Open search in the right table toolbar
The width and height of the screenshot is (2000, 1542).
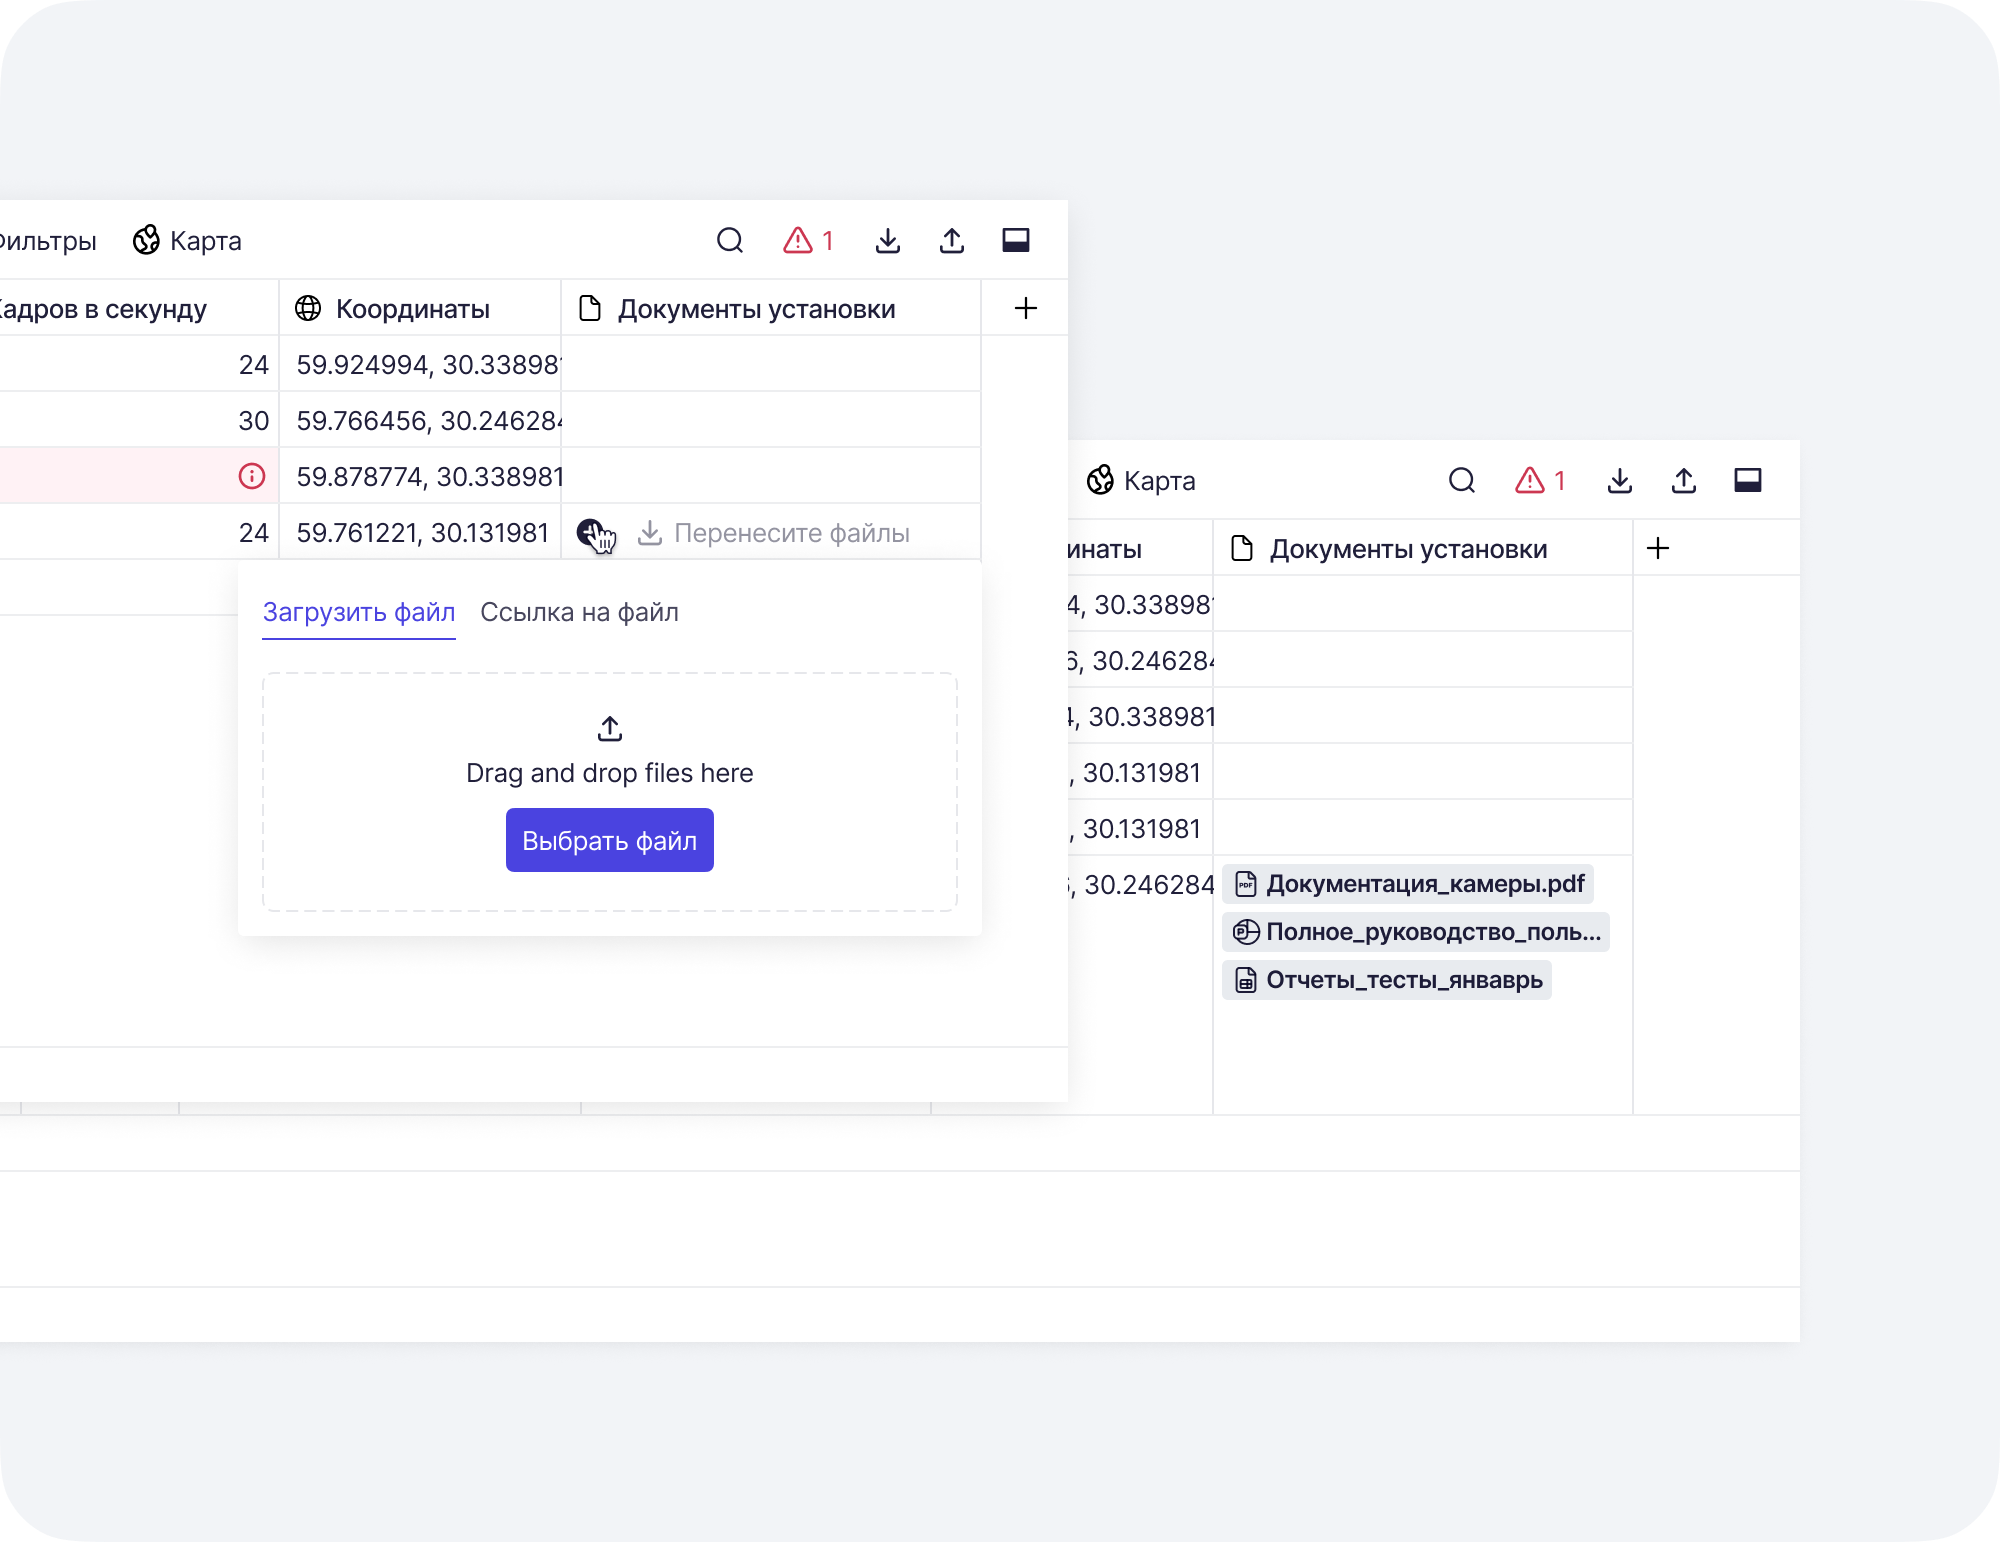[x=1462, y=481]
